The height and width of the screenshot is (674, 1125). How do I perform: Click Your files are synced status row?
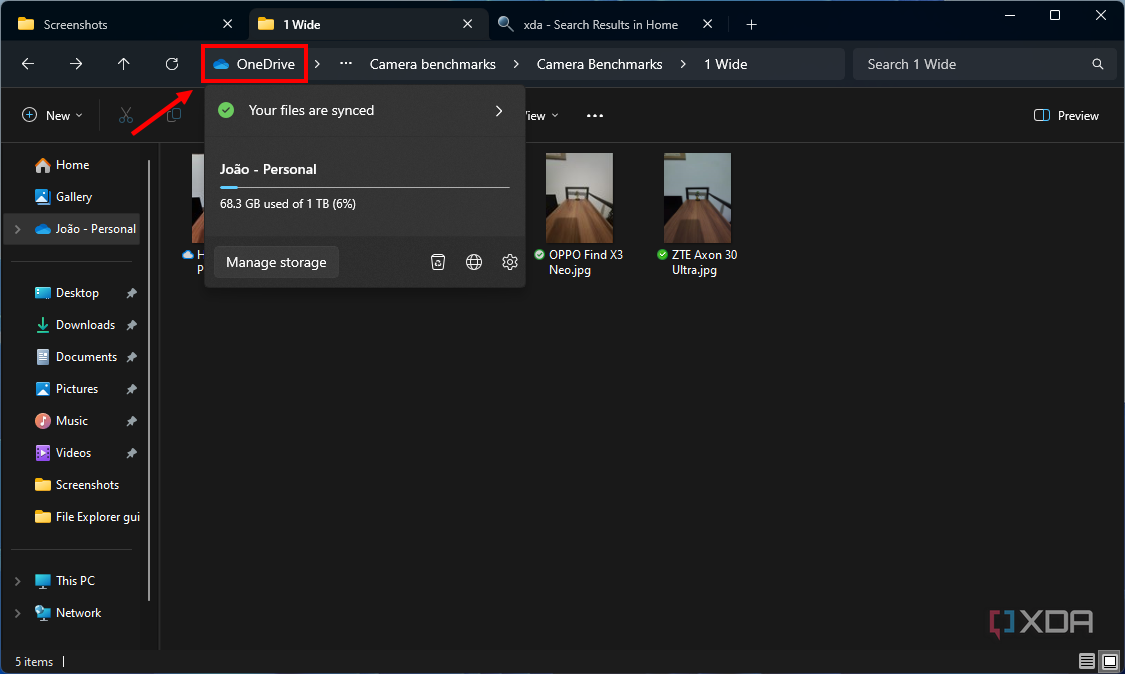360,111
